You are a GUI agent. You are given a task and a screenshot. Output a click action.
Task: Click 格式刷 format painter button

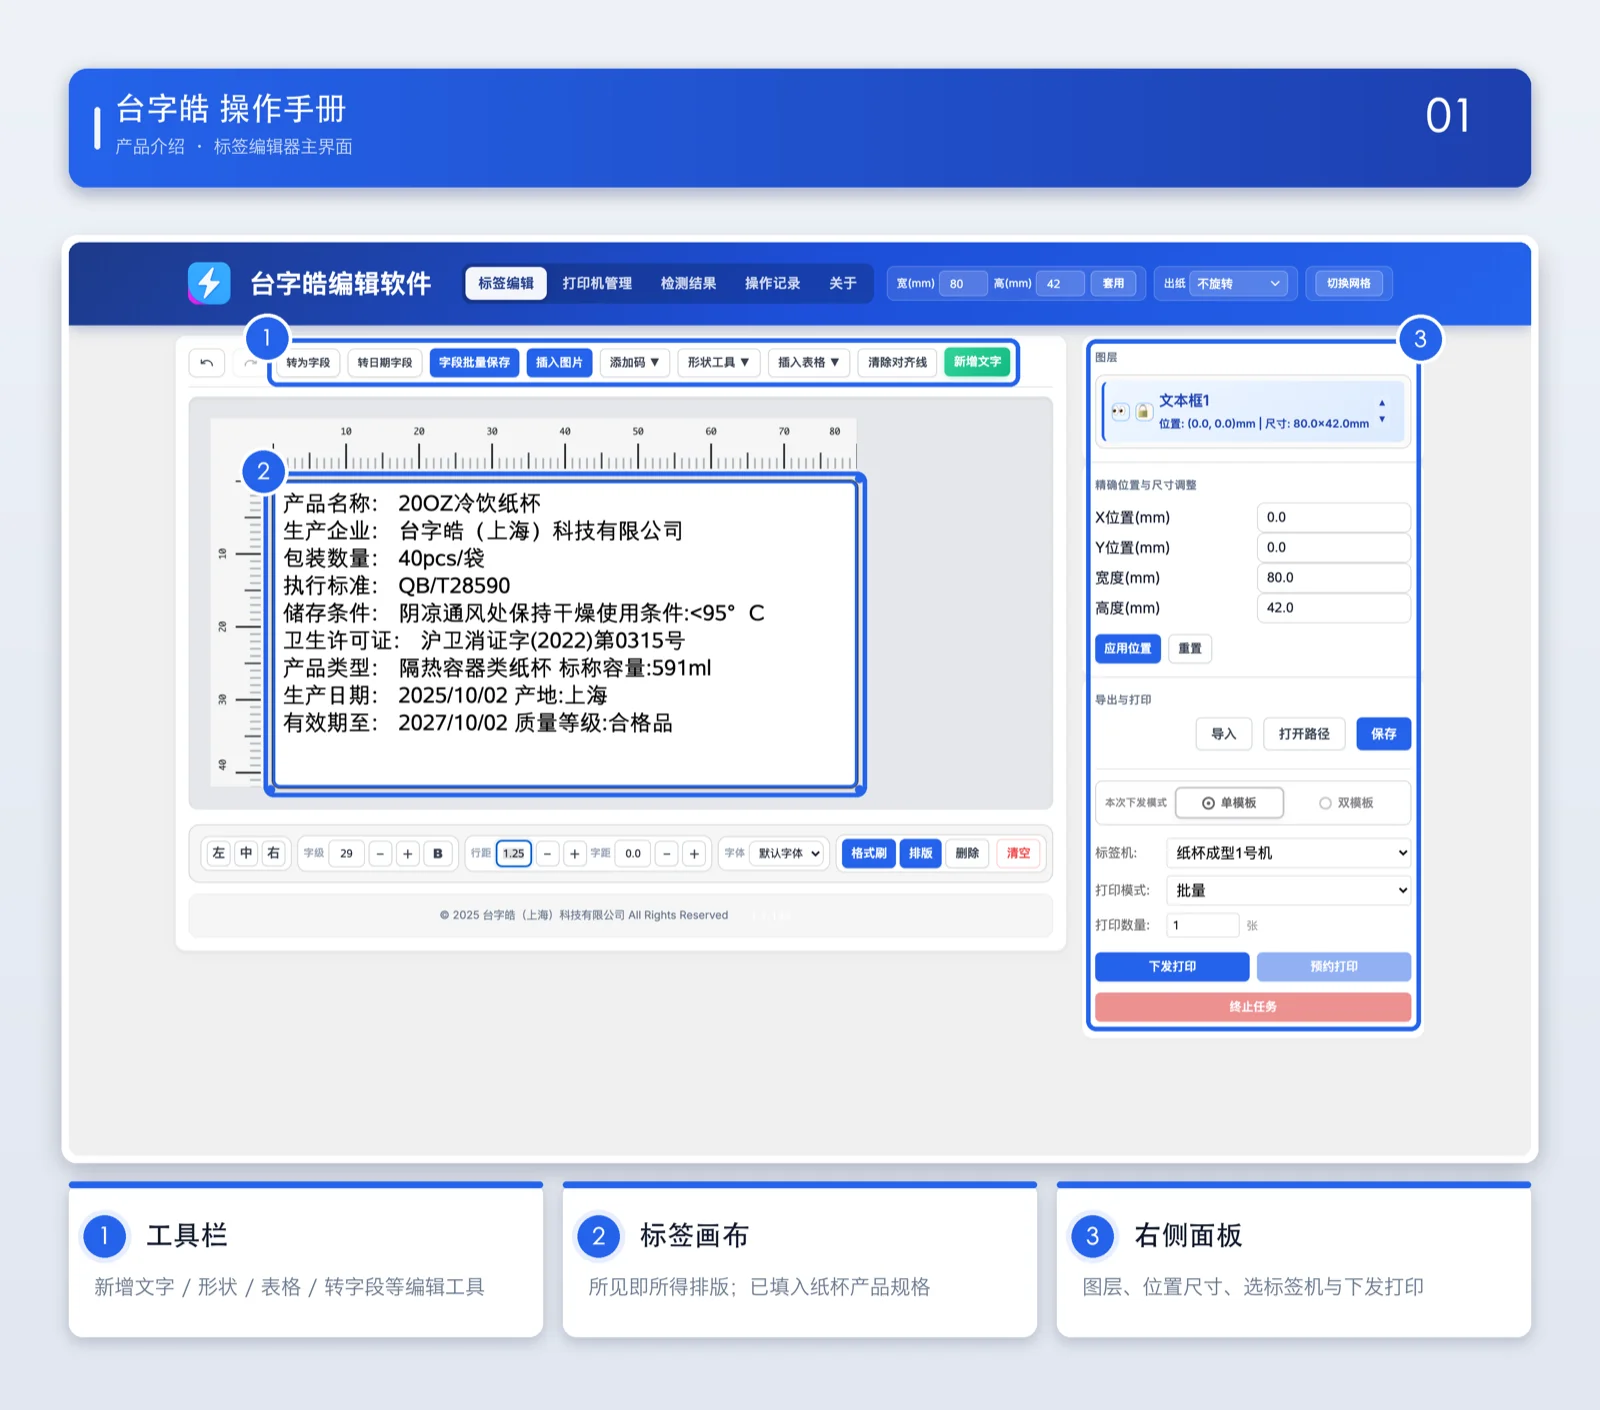[869, 854]
